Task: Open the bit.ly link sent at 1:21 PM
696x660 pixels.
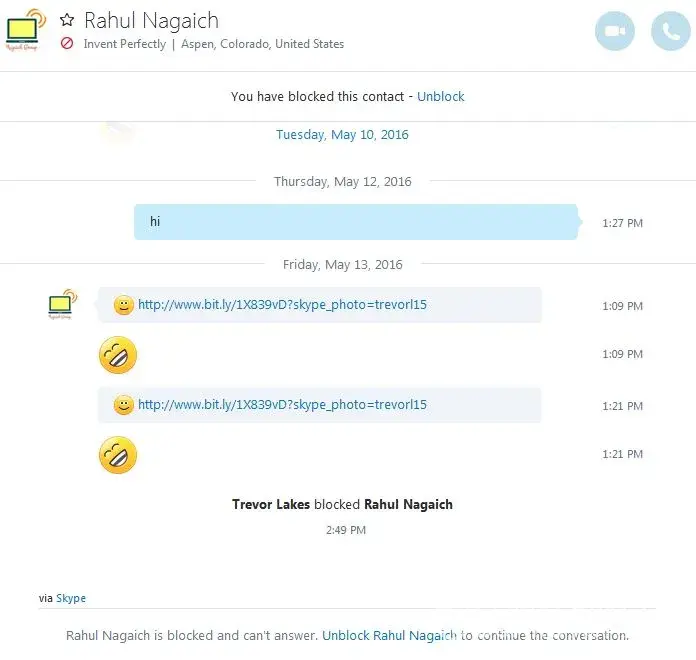Action: point(282,405)
